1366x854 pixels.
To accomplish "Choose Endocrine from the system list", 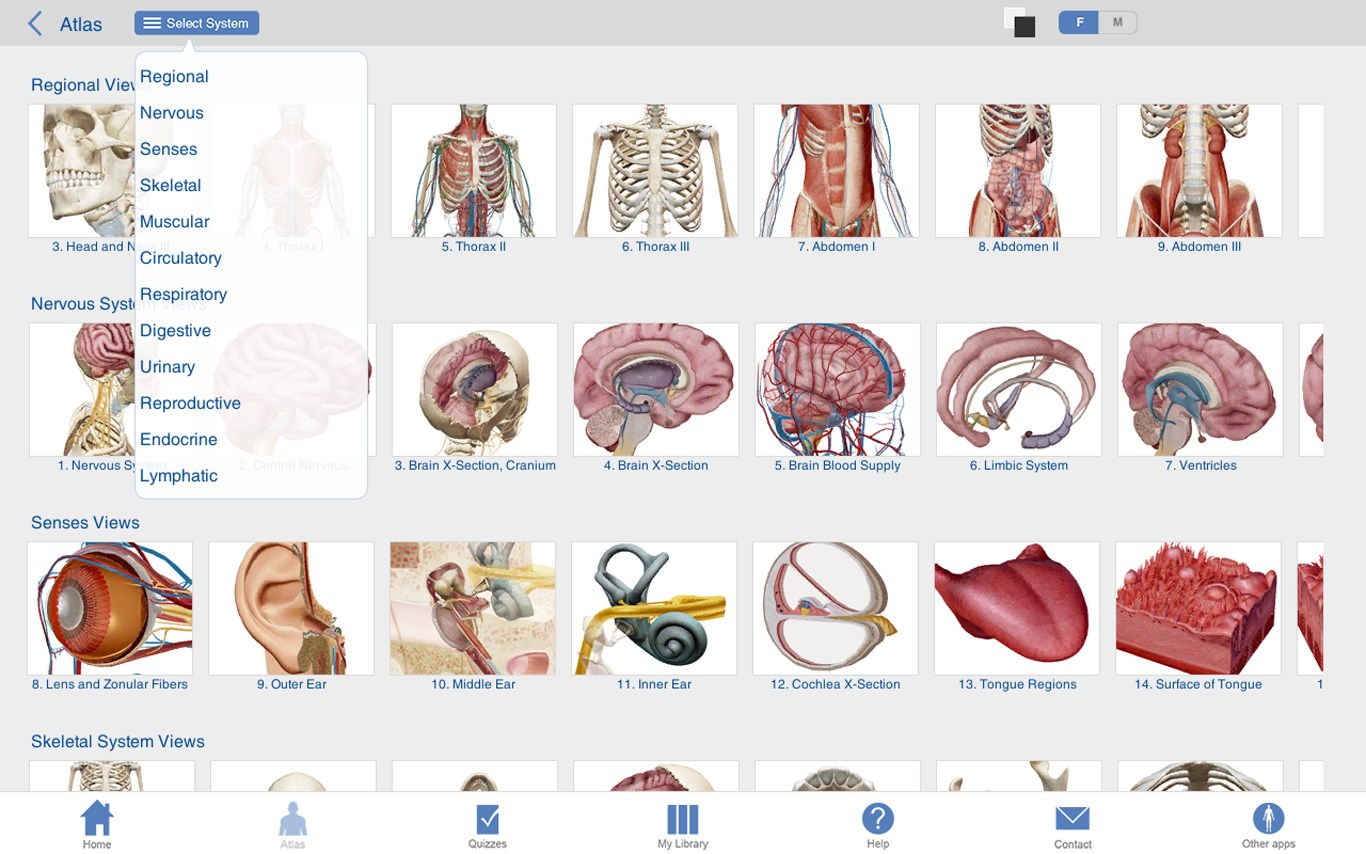I will 179,439.
